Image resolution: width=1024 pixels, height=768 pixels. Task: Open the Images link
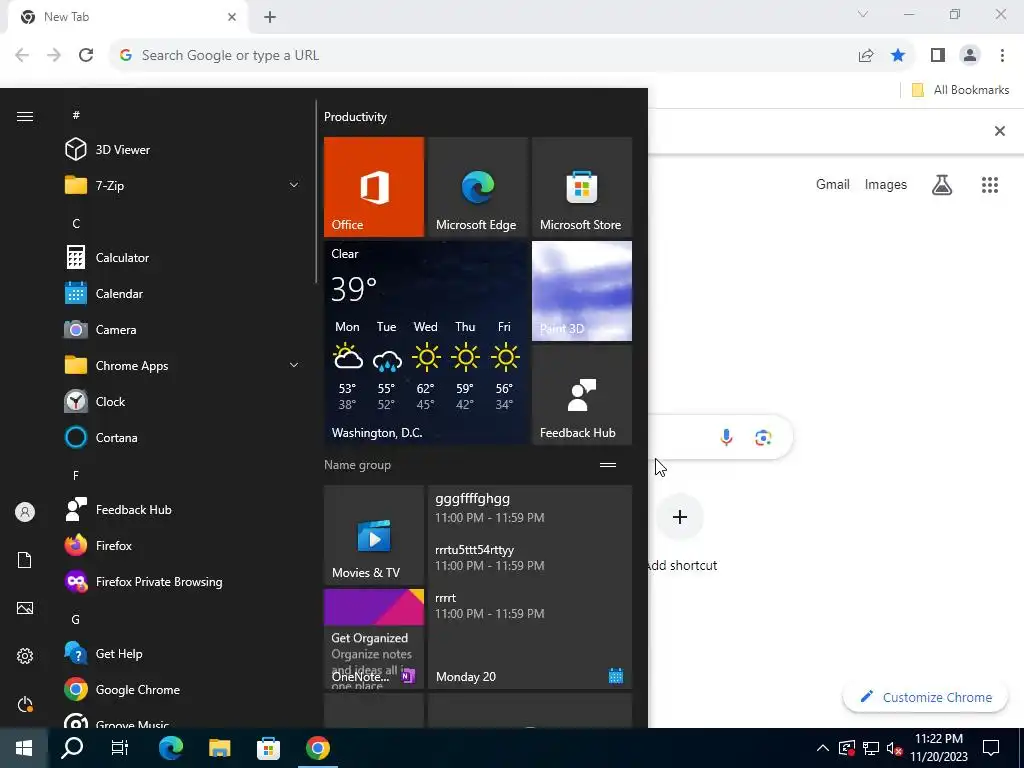[x=886, y=185]
